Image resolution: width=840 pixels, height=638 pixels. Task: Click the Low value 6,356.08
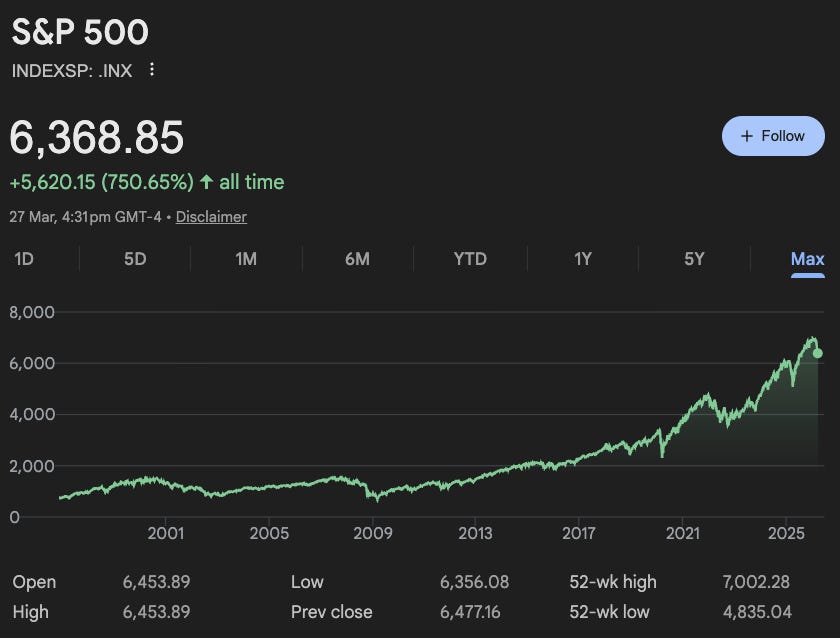(475, 582)
